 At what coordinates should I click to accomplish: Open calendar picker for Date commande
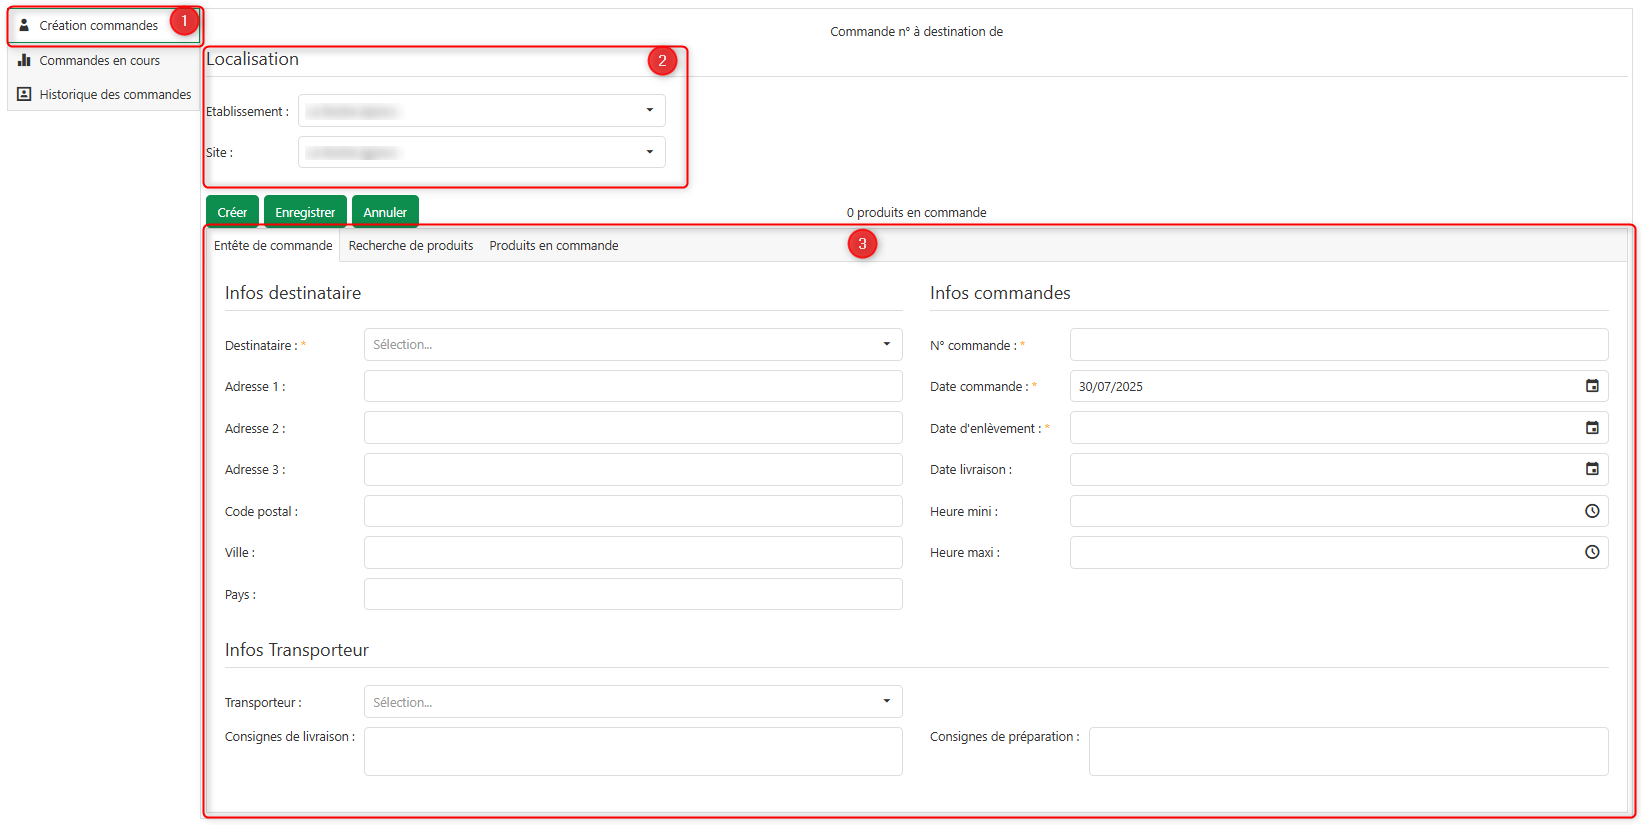1592,386
